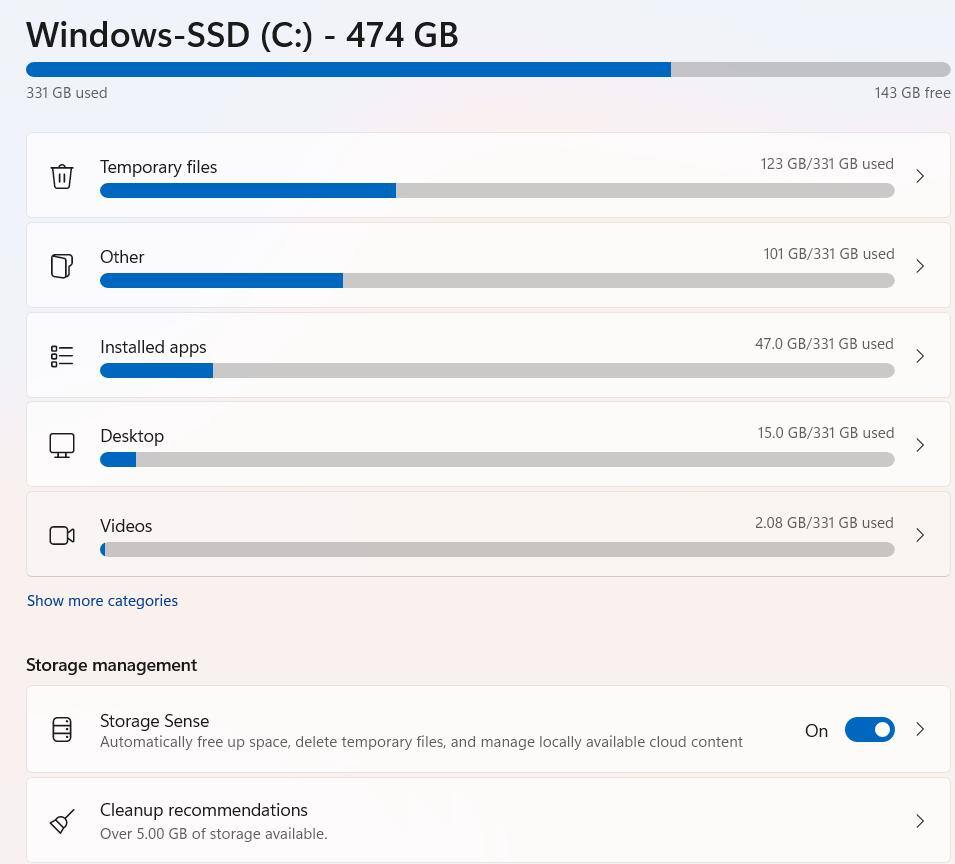Viewport: 955px width, 864px height.
Task: Click the Windows-SSD drive usage bar
Action: 488,70
